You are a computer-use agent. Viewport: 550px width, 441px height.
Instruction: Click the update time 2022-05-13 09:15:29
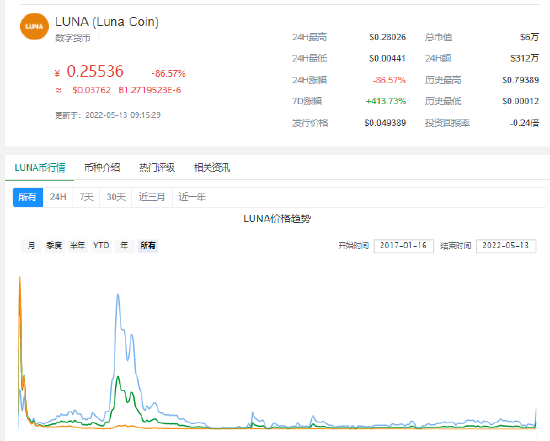tap(123, 115)
